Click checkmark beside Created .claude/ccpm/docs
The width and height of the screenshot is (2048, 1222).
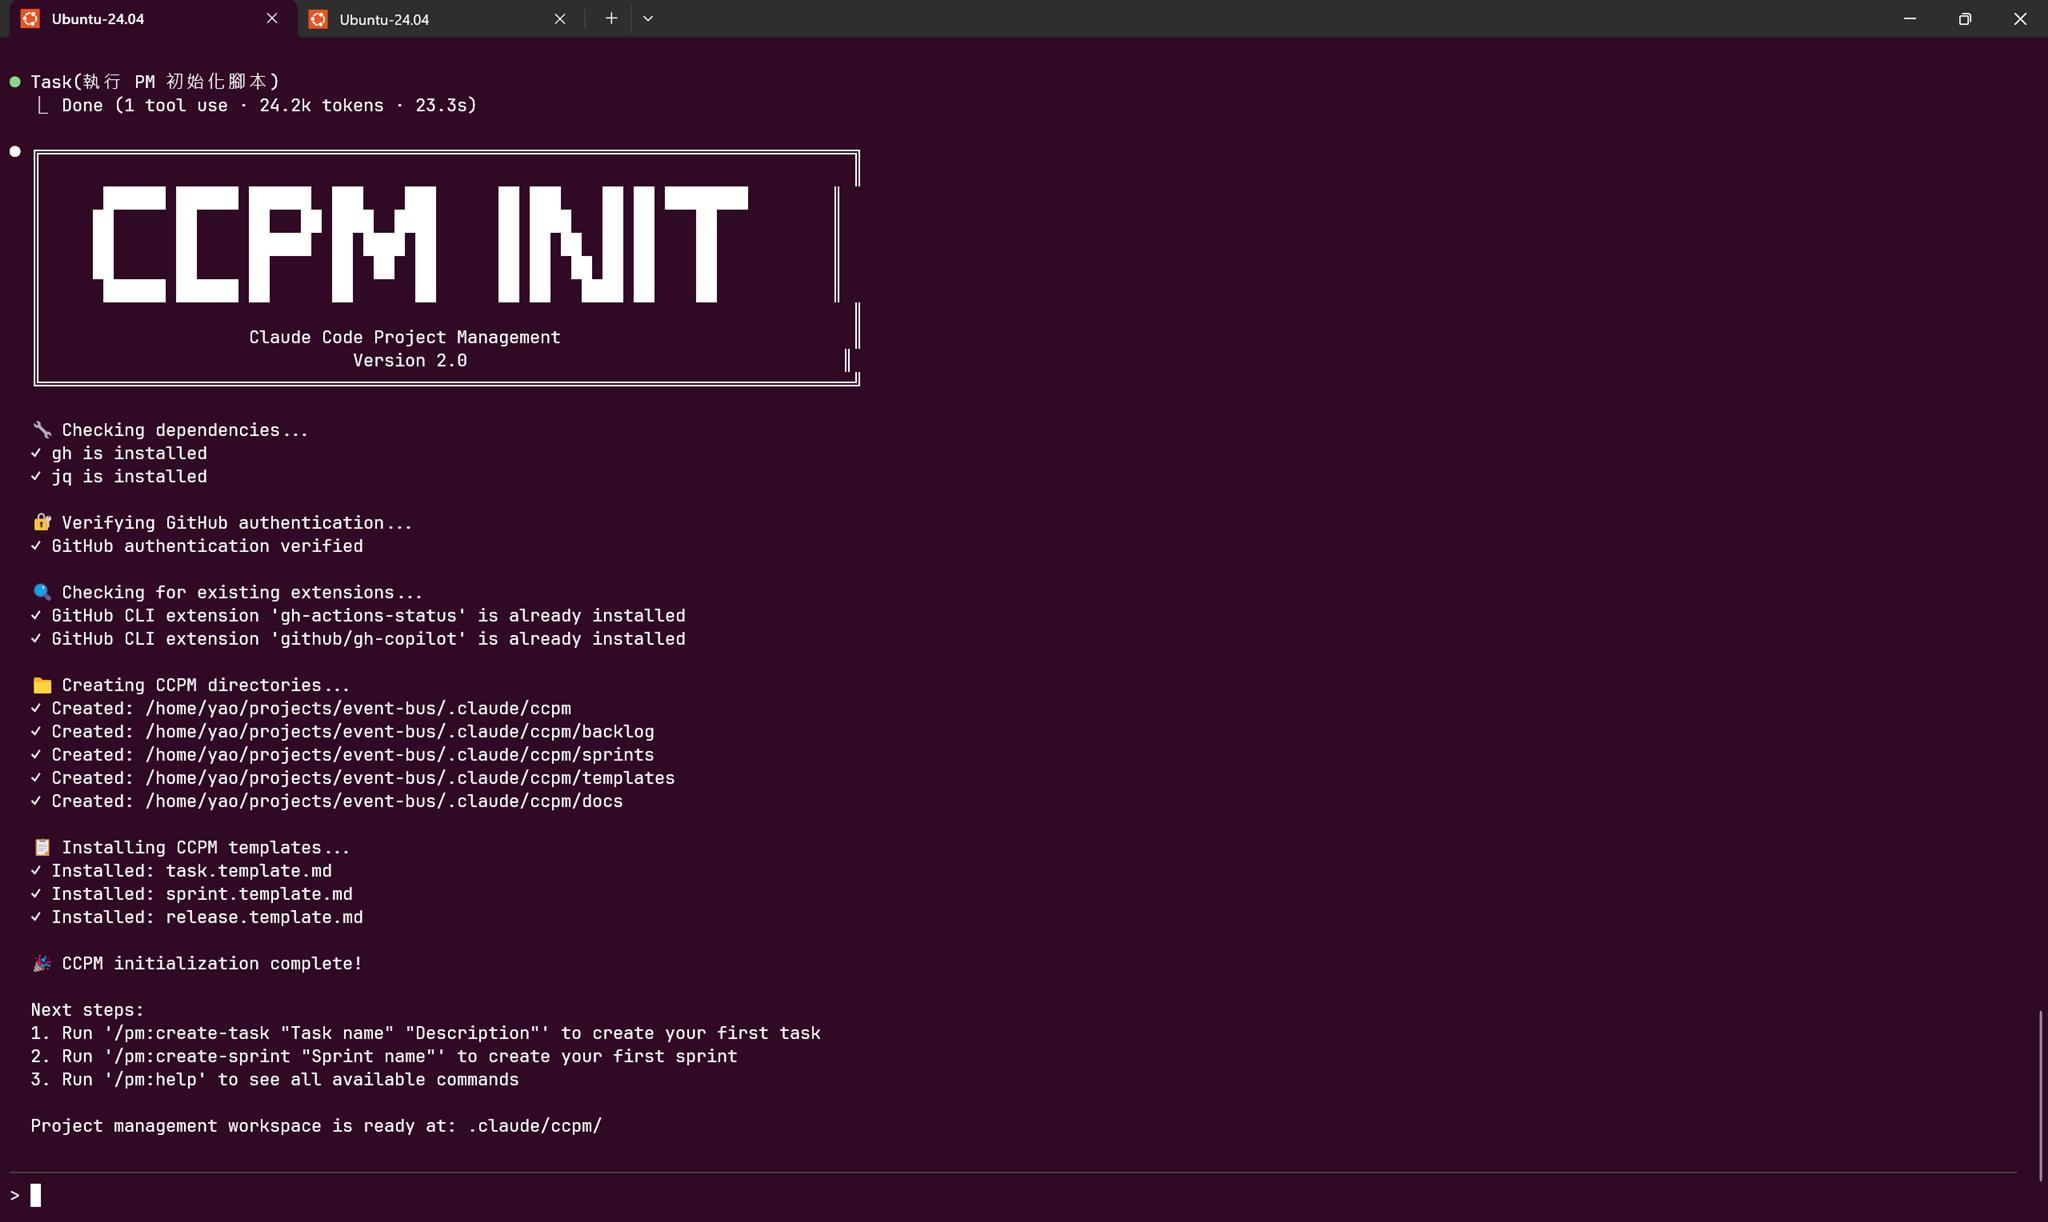36,801
